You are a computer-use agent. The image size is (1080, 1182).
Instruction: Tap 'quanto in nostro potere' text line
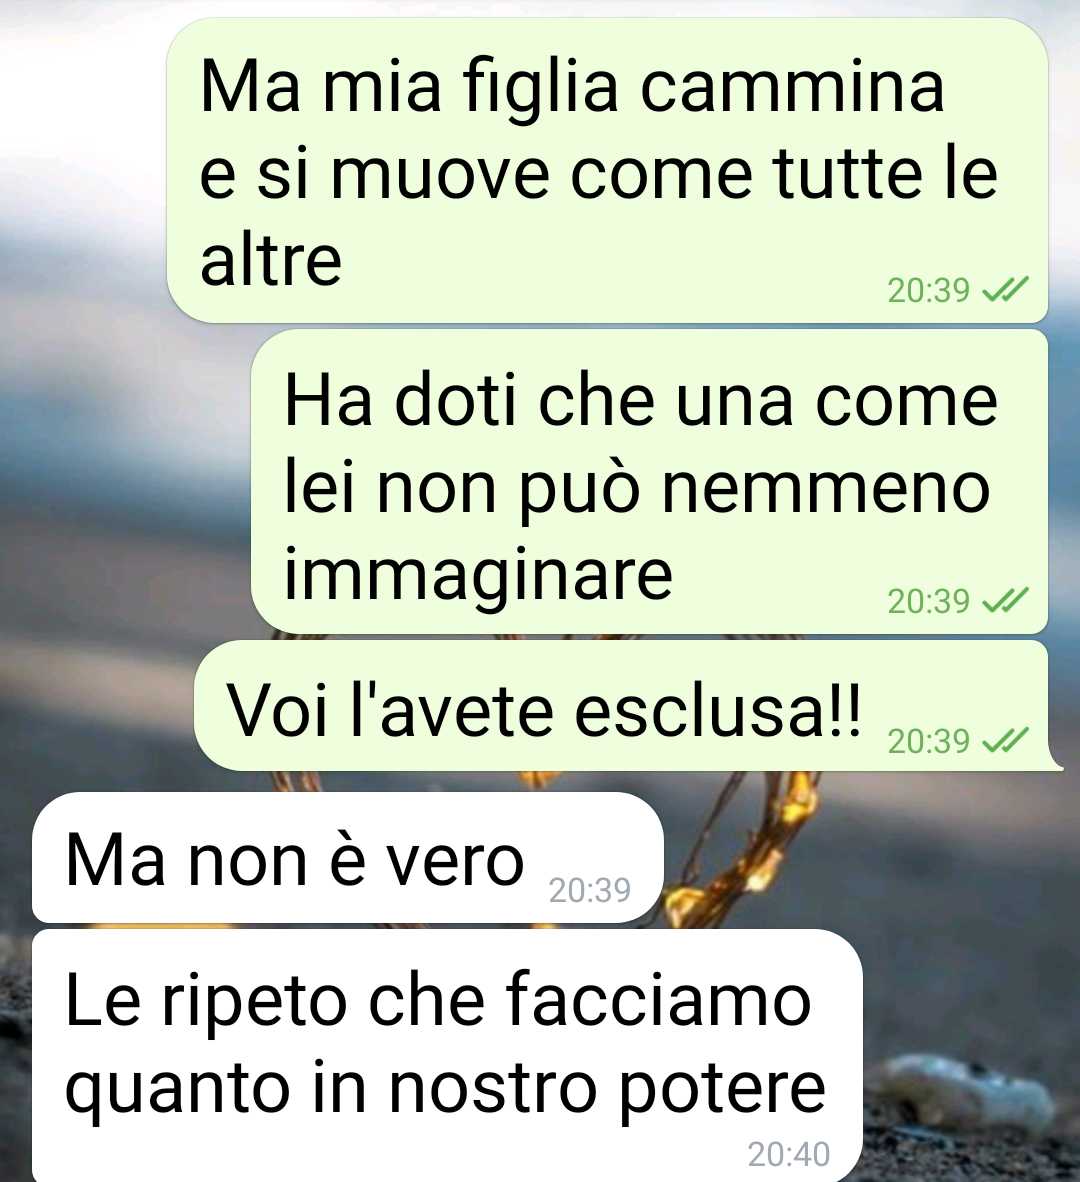[445, 1090]
